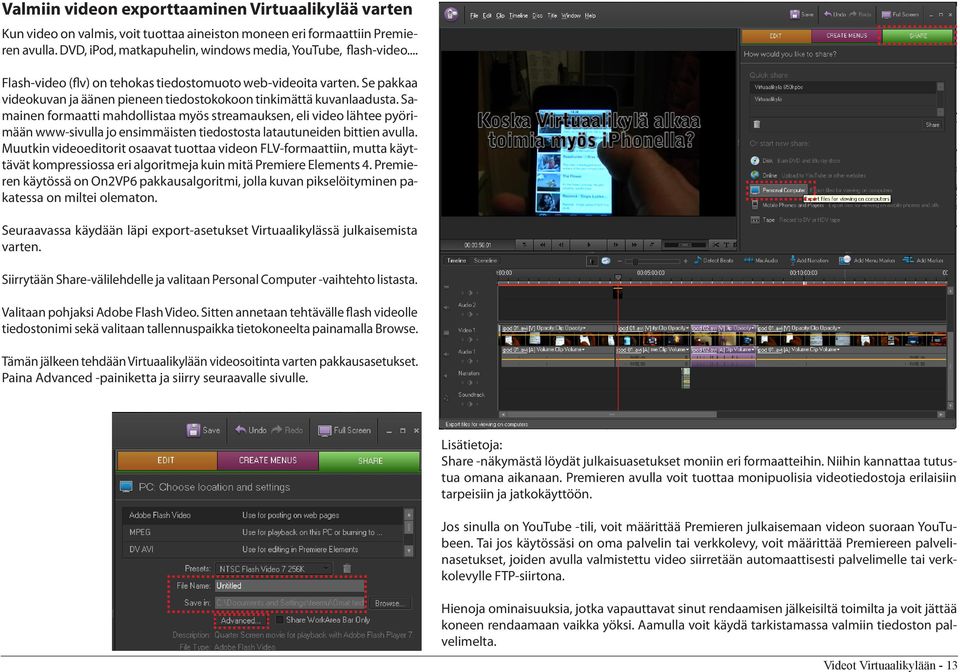
Task: Click the File Name field containing Untitled
Action: point(289,586)
